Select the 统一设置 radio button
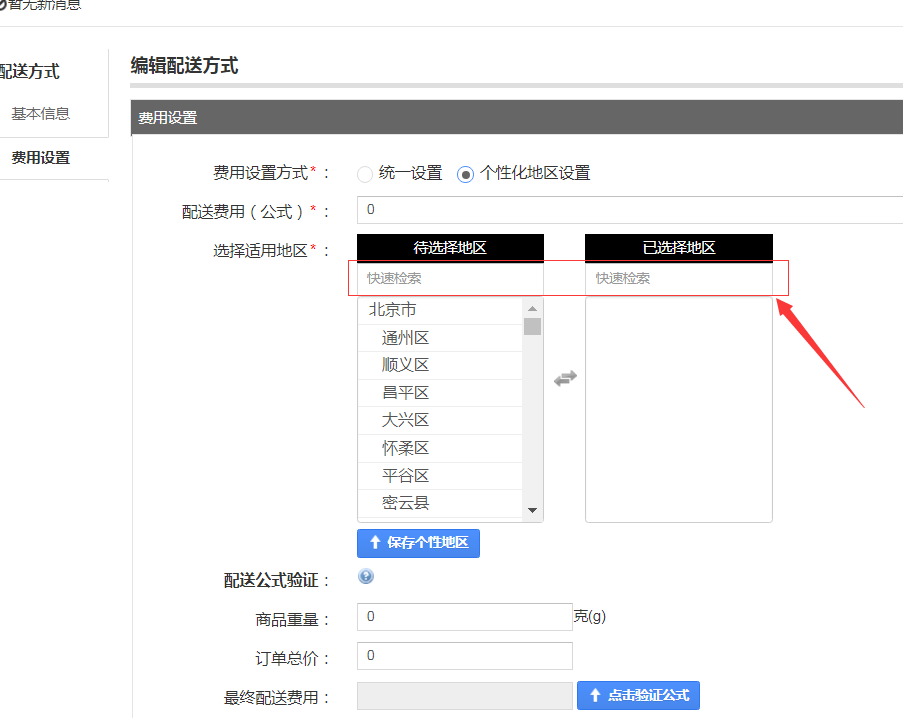Screen dimensions: 903x718 (x=365, y=174)
